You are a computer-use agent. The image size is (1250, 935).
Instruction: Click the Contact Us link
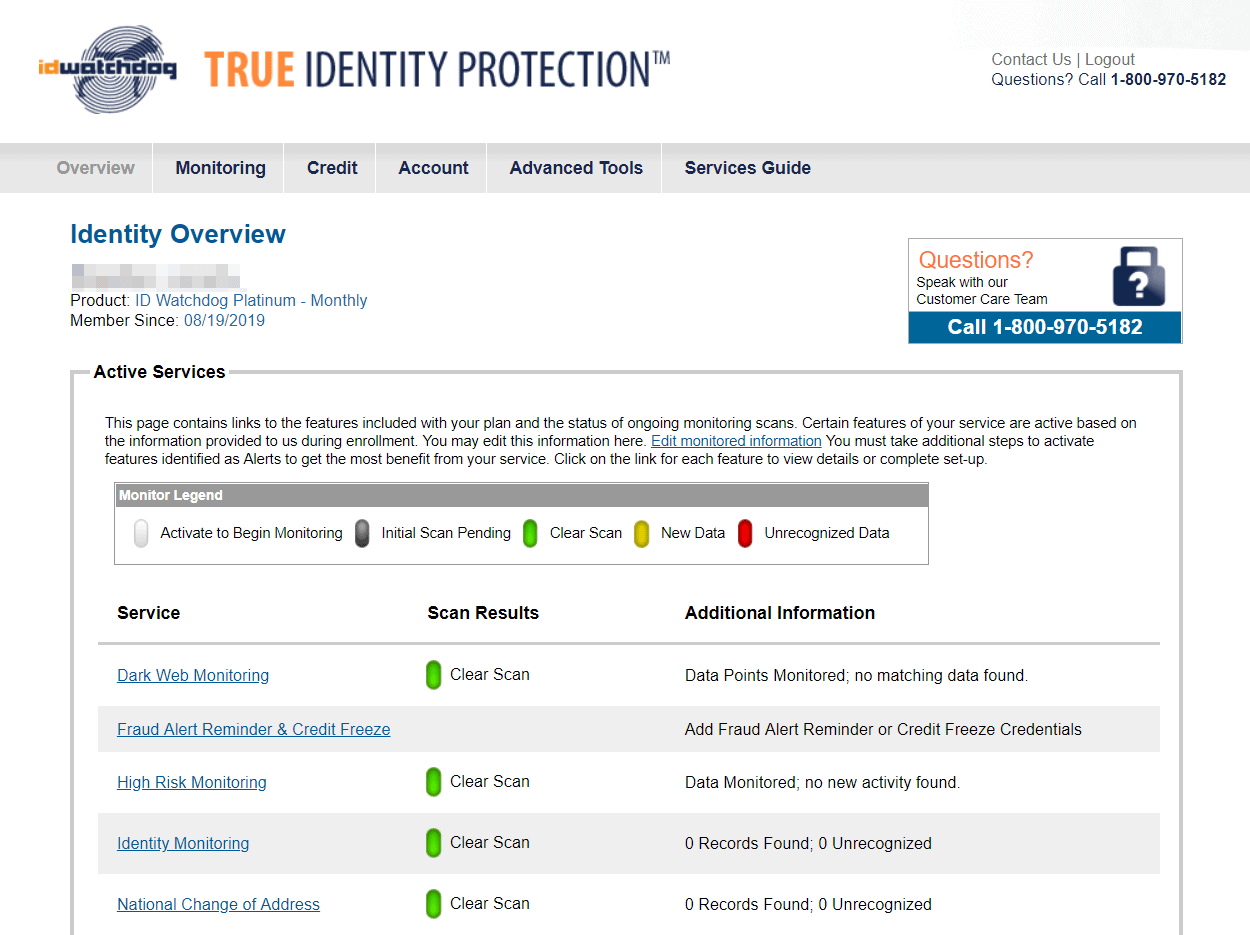click(1031, 59)
